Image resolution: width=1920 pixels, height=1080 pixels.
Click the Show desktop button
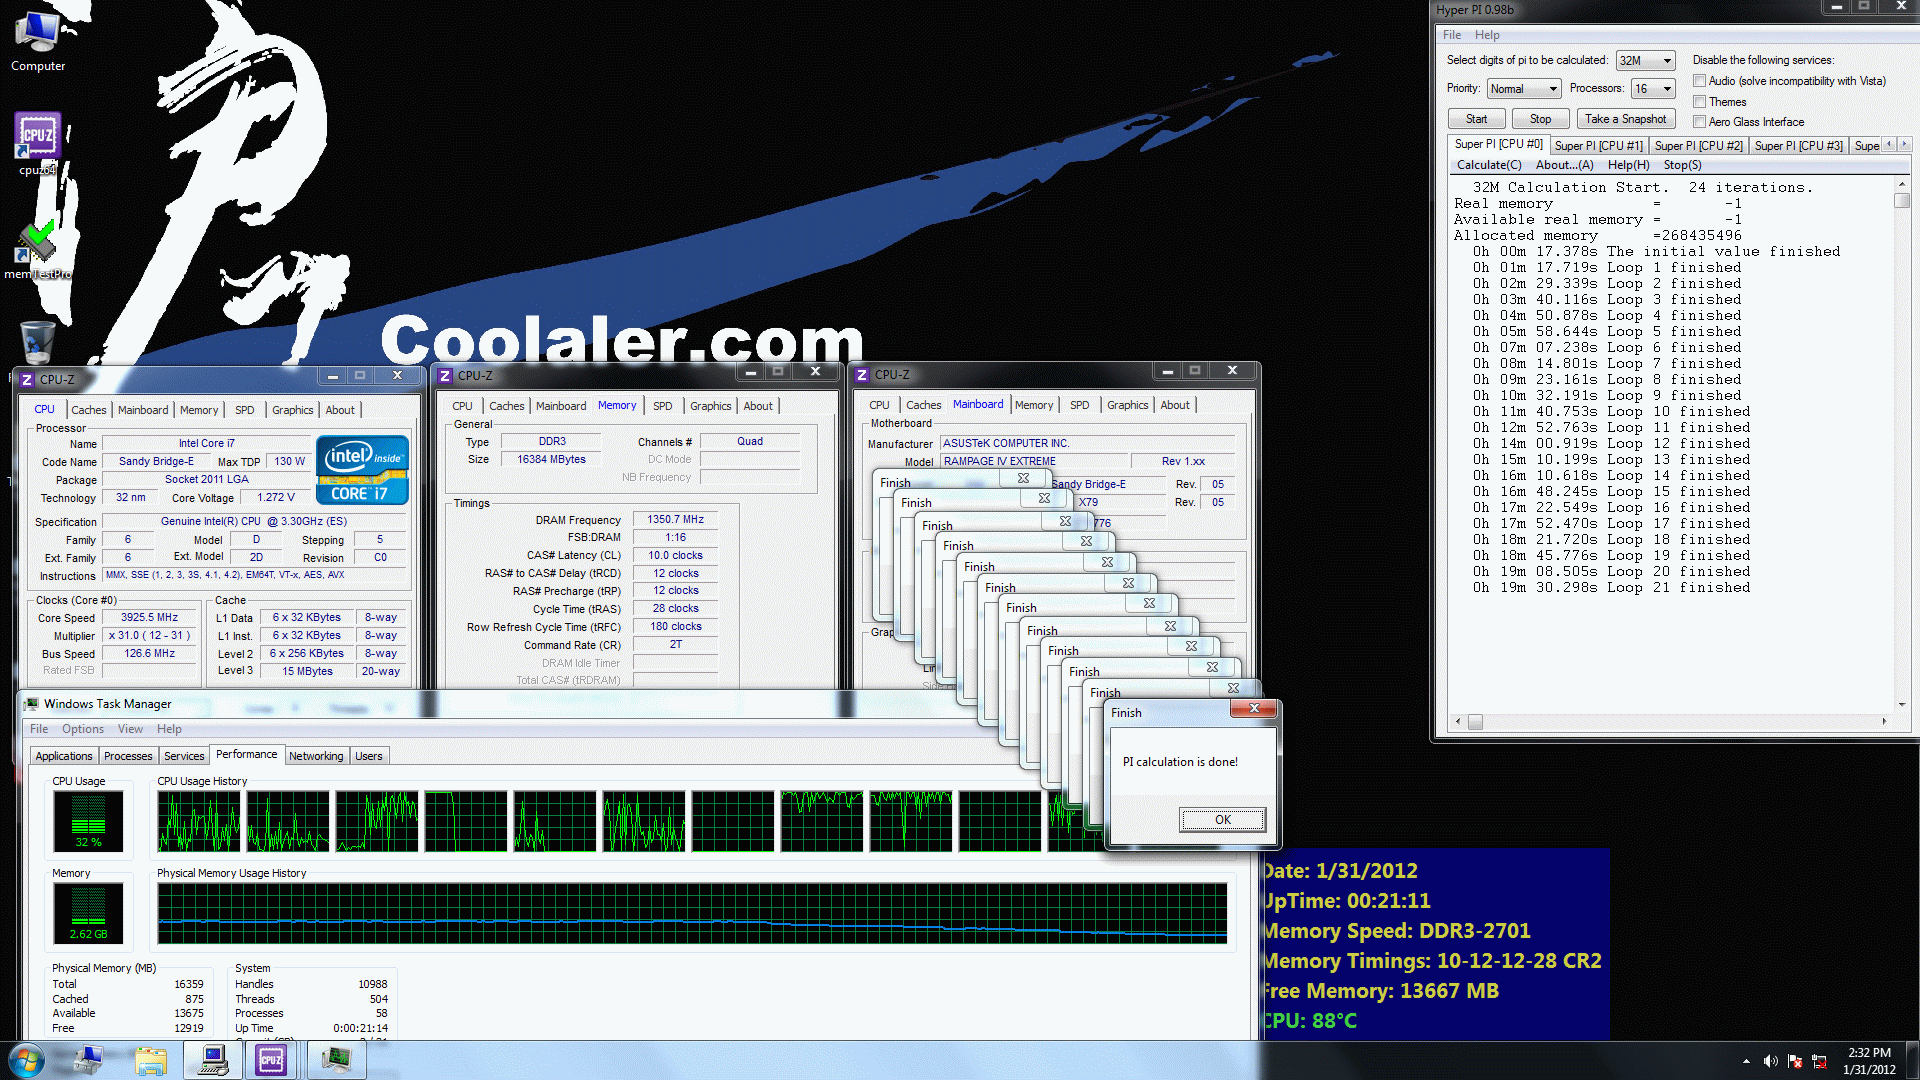(1911, 1061)
